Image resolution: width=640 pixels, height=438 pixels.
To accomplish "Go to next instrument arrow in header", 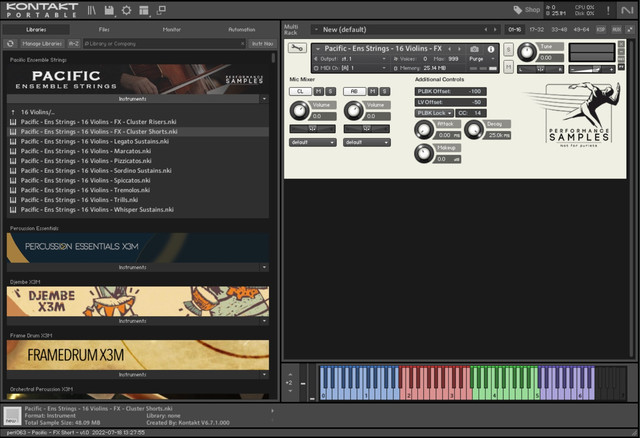I will pyautogui.click(x=459, y=49).
